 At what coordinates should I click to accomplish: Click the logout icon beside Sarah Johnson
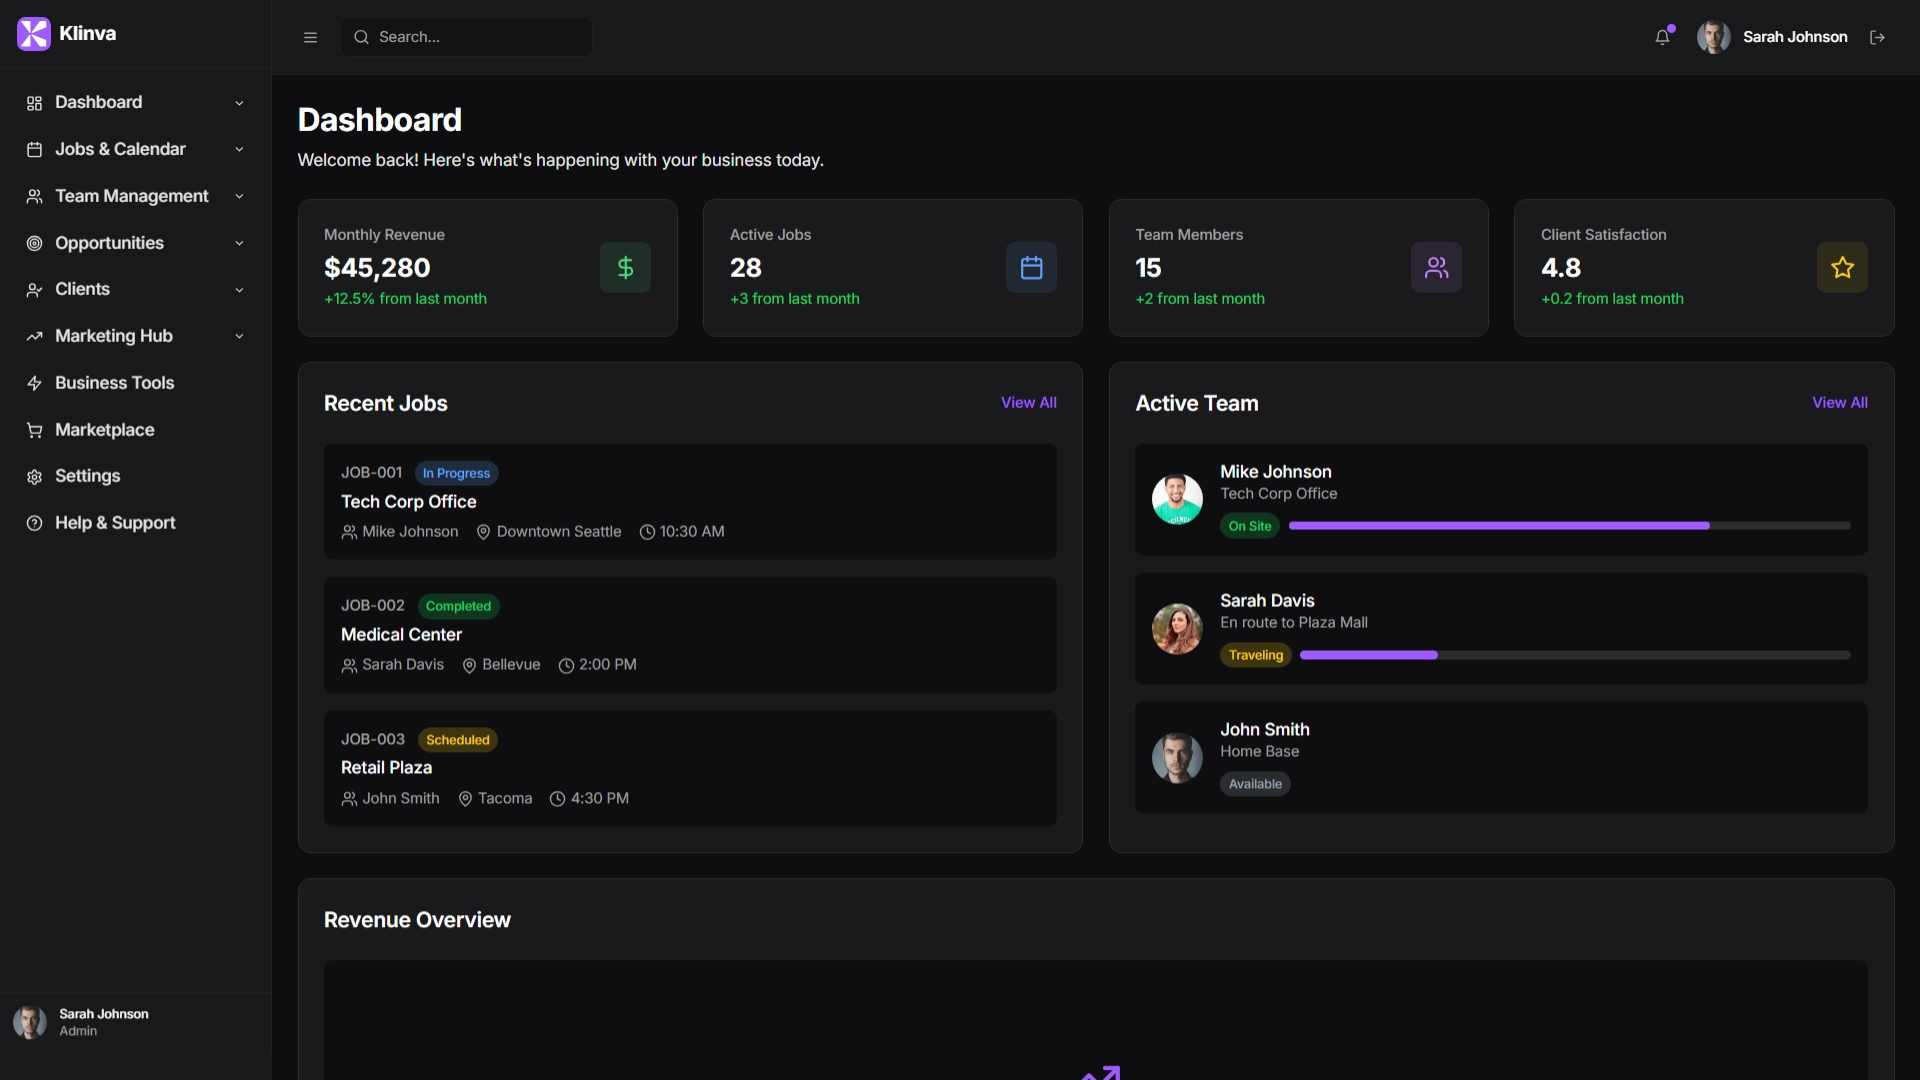coord(1877,37)
